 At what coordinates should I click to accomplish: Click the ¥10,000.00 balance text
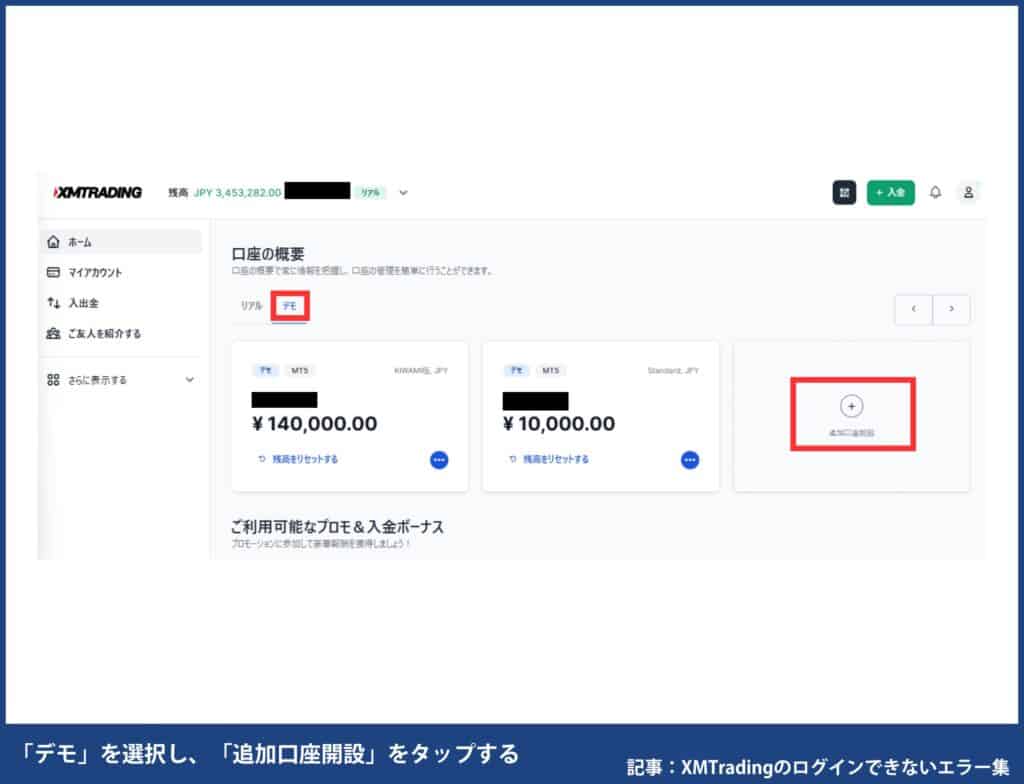558,424
